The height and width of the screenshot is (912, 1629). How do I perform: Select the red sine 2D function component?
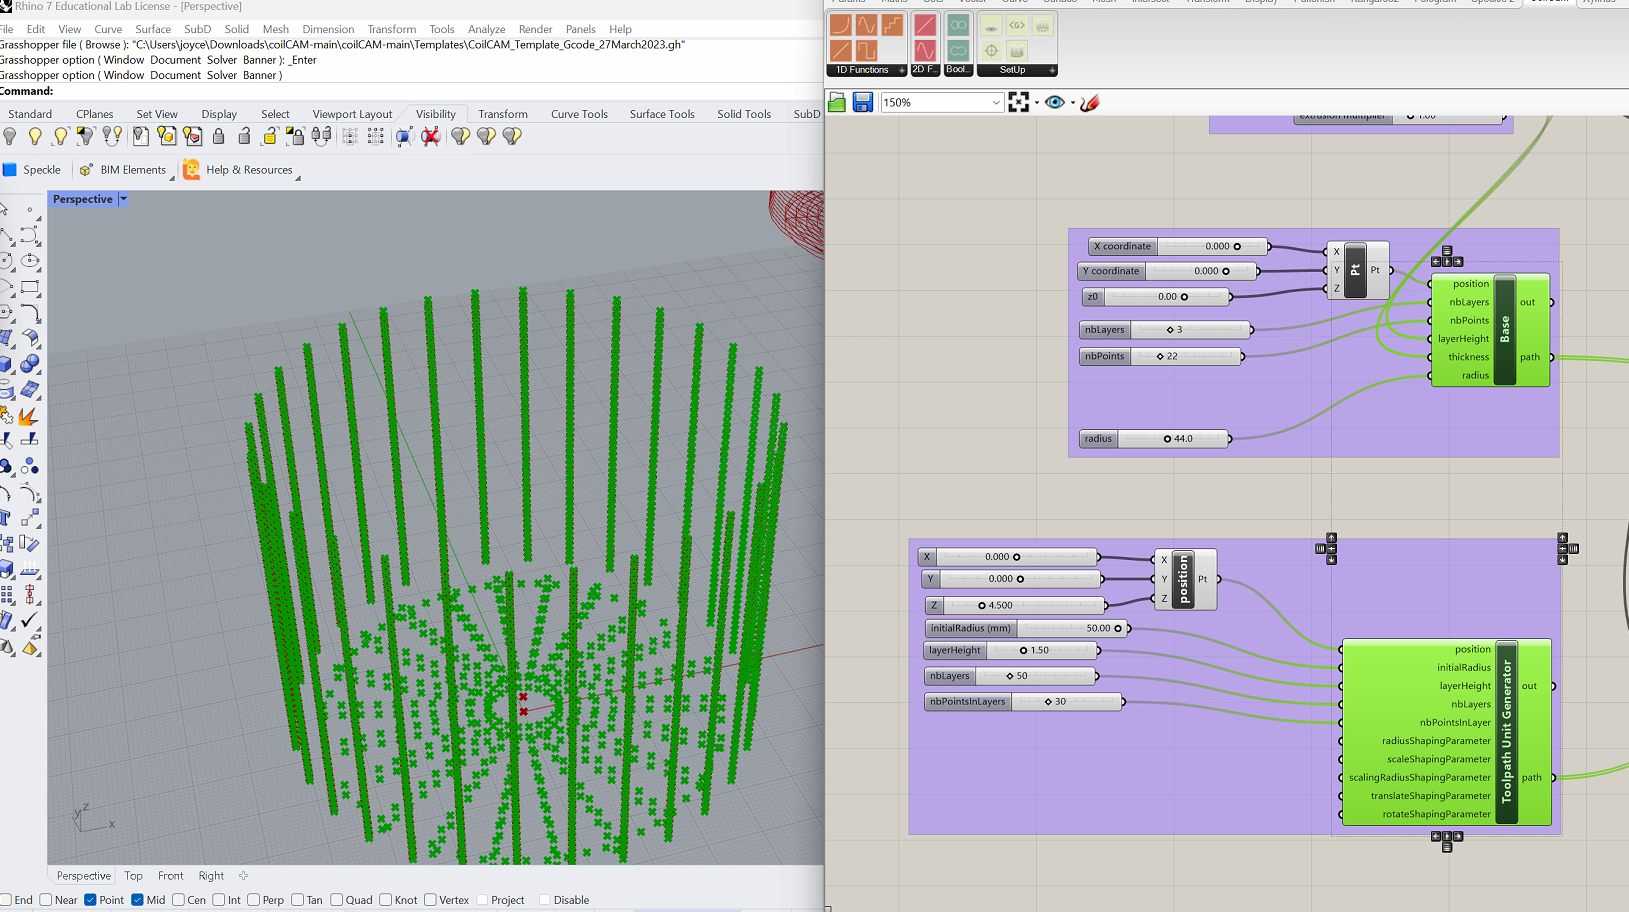tap(925, 50)
